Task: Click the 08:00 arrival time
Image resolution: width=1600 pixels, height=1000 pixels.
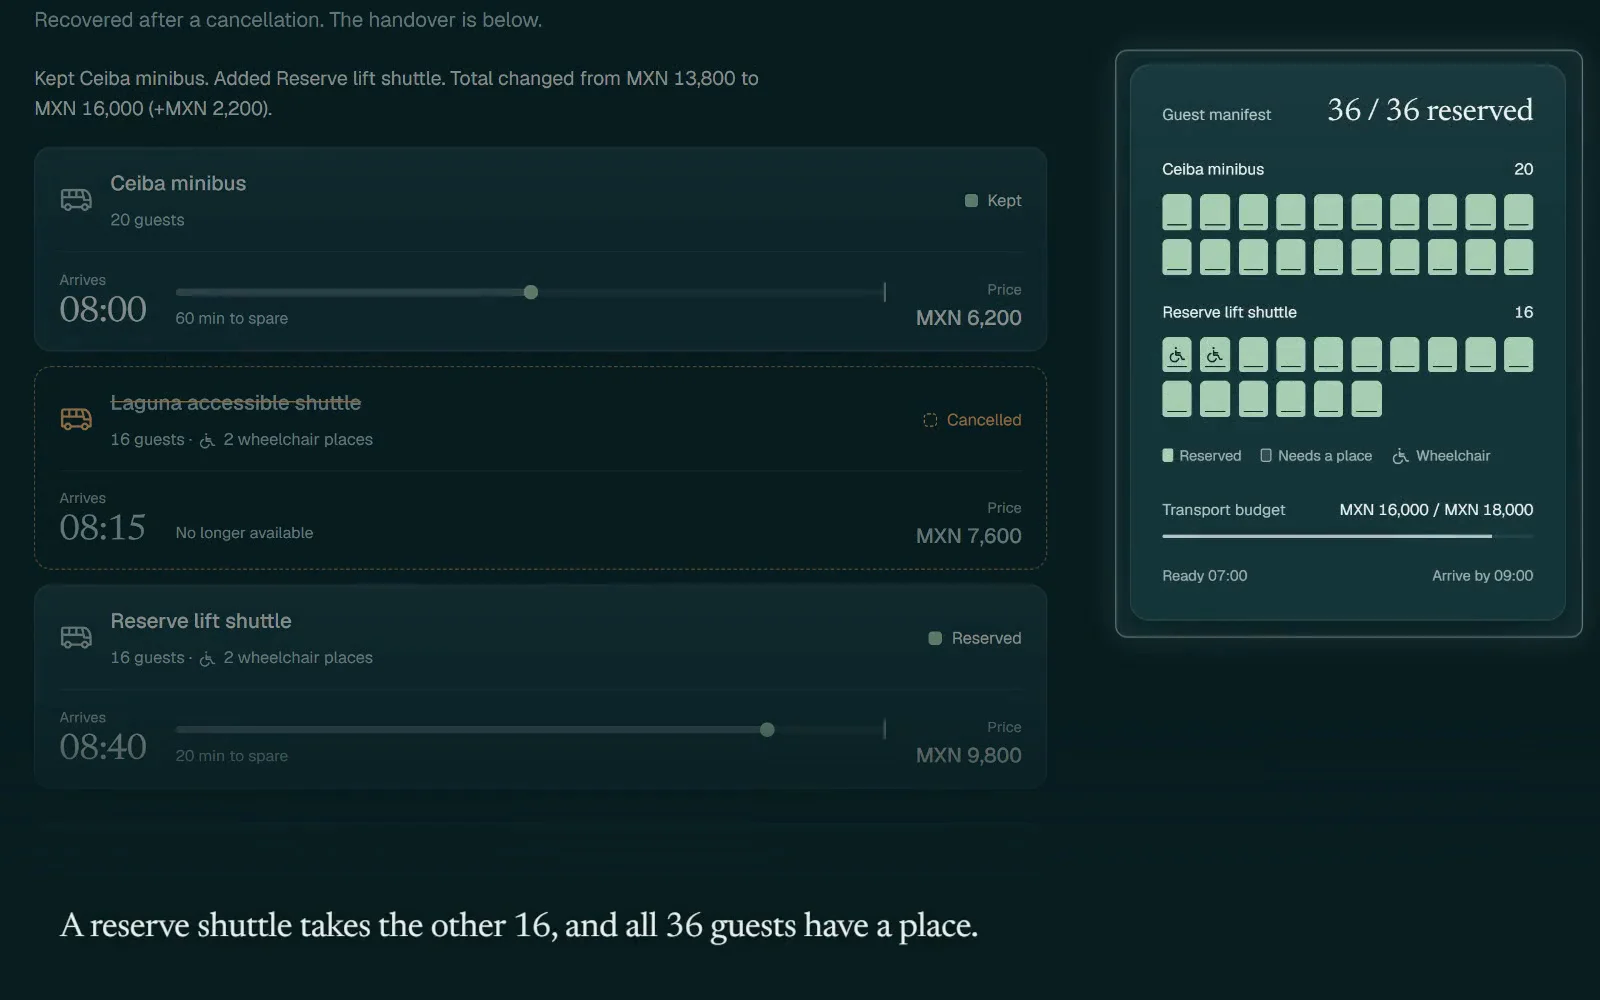Action: point(103,309)
